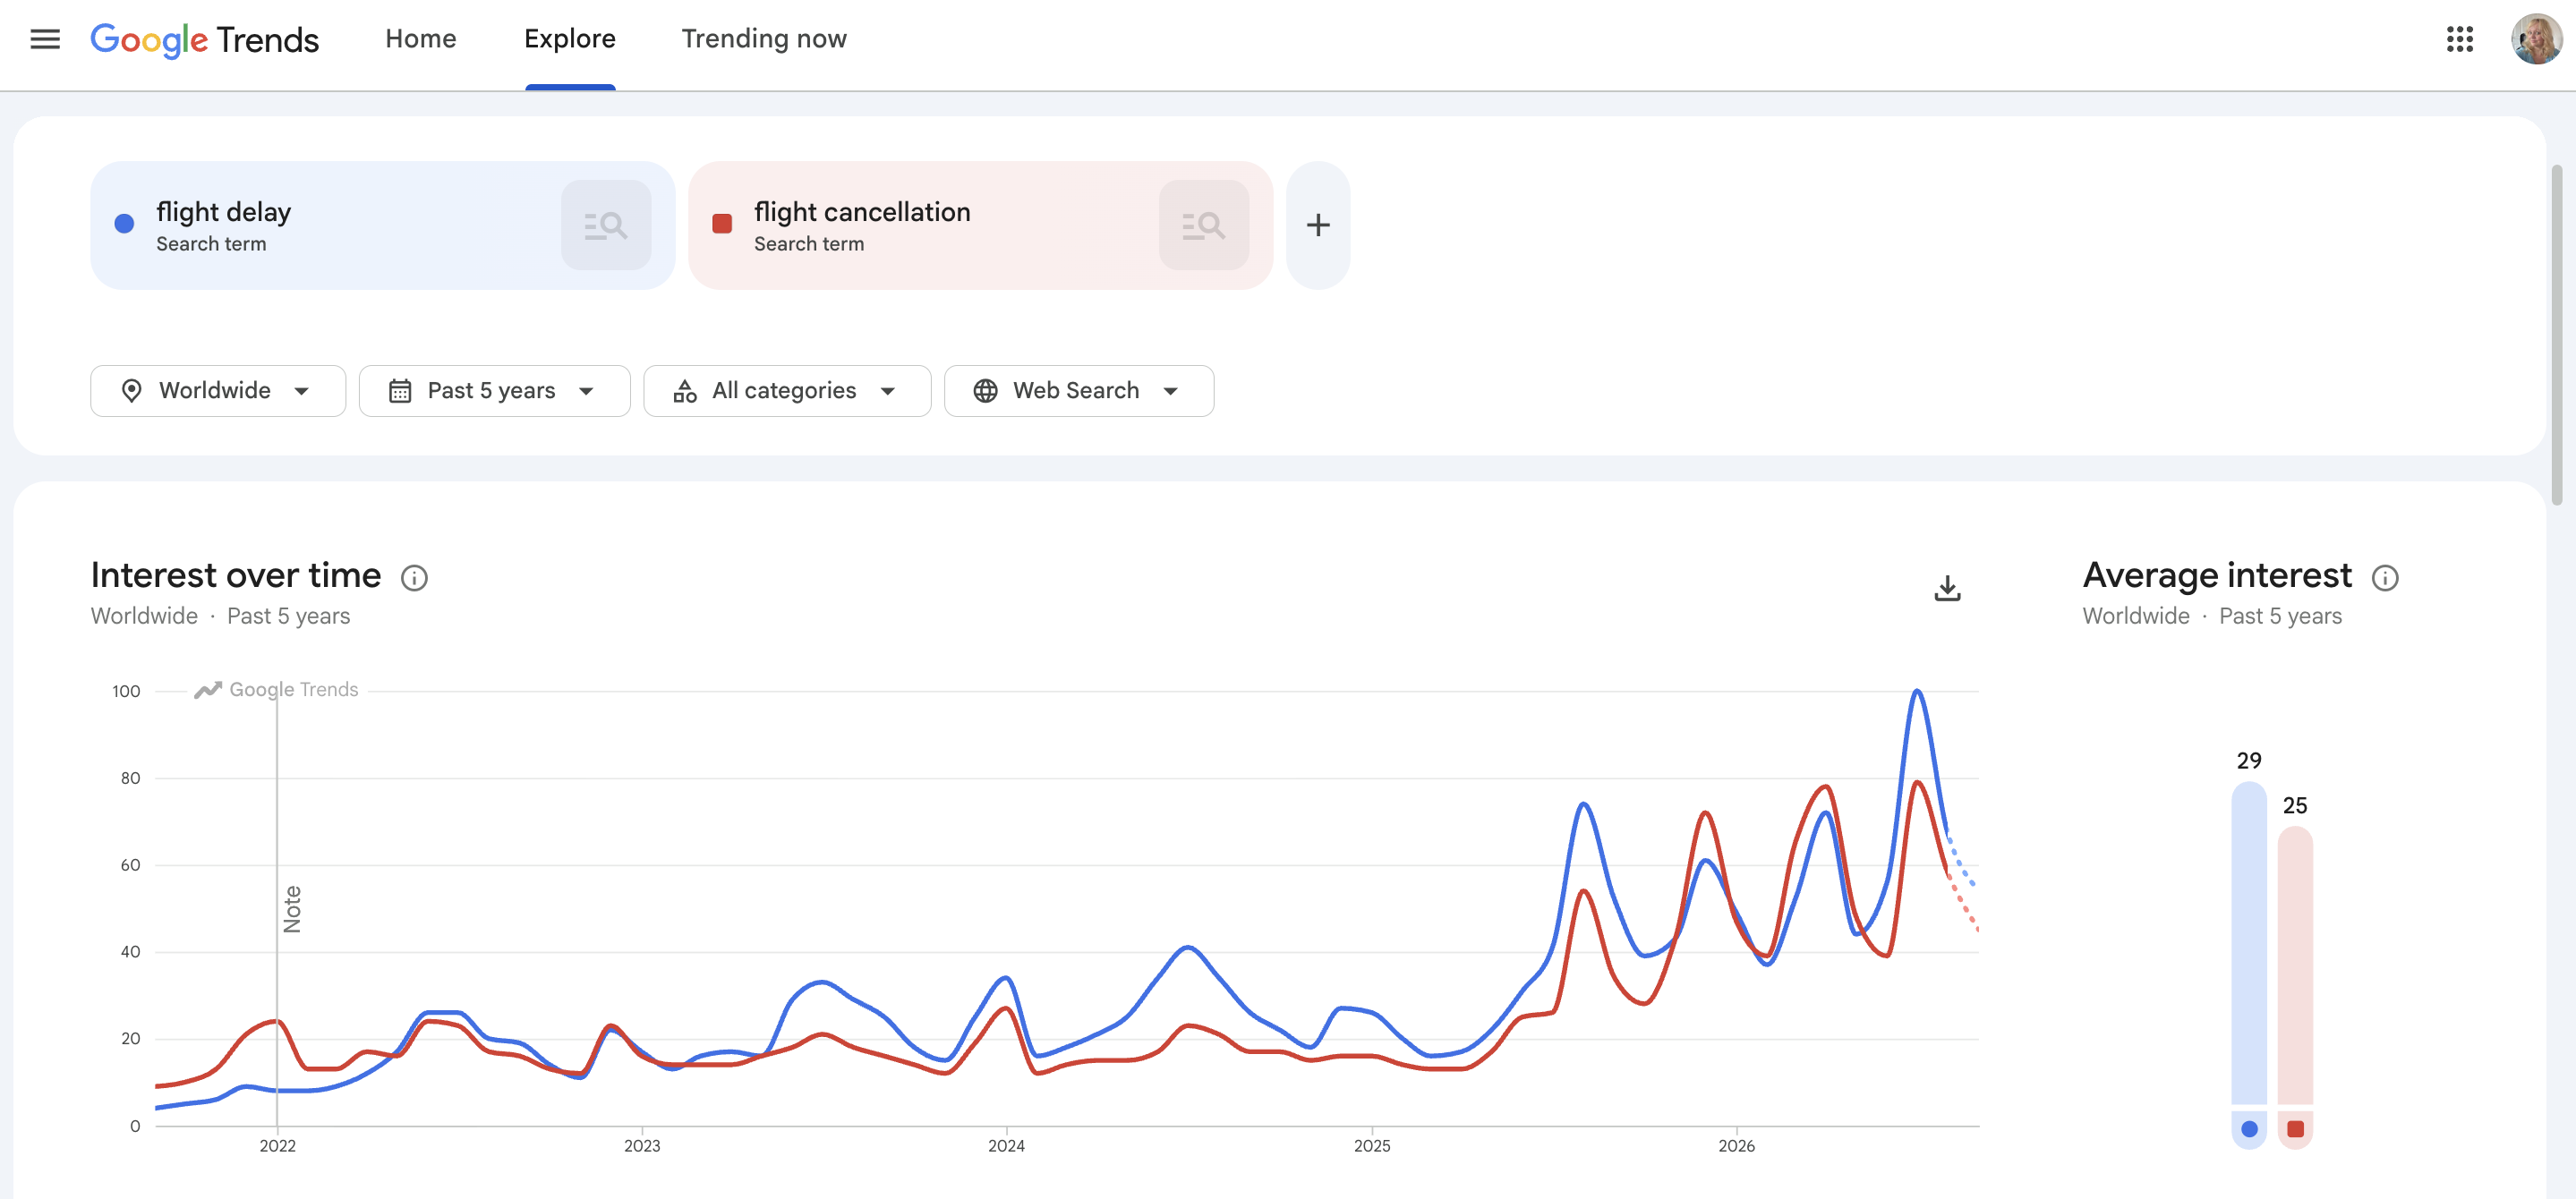2576x1199 pixels.
Task: Click the Google Trends logo
Action: pyautogui.click(x=205, y=39)
